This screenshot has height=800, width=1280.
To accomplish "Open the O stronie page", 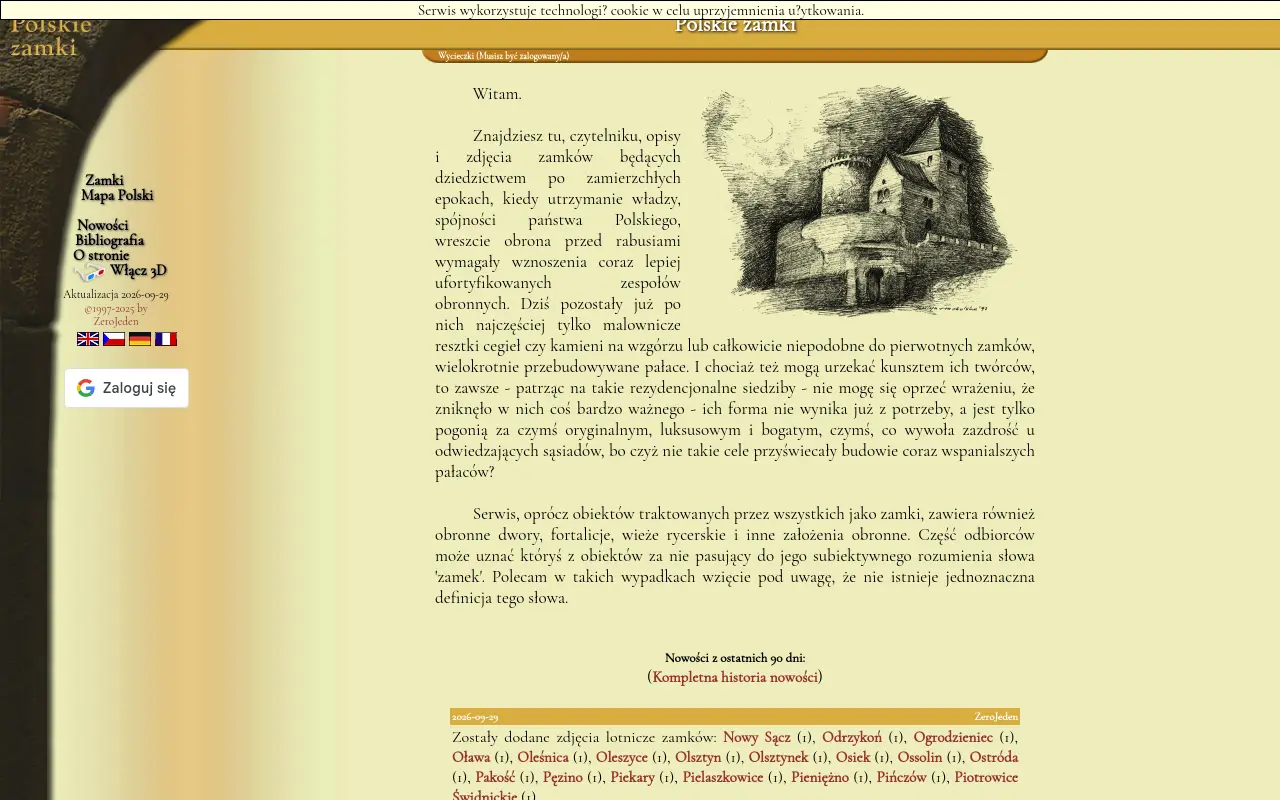I will [102, 256].
